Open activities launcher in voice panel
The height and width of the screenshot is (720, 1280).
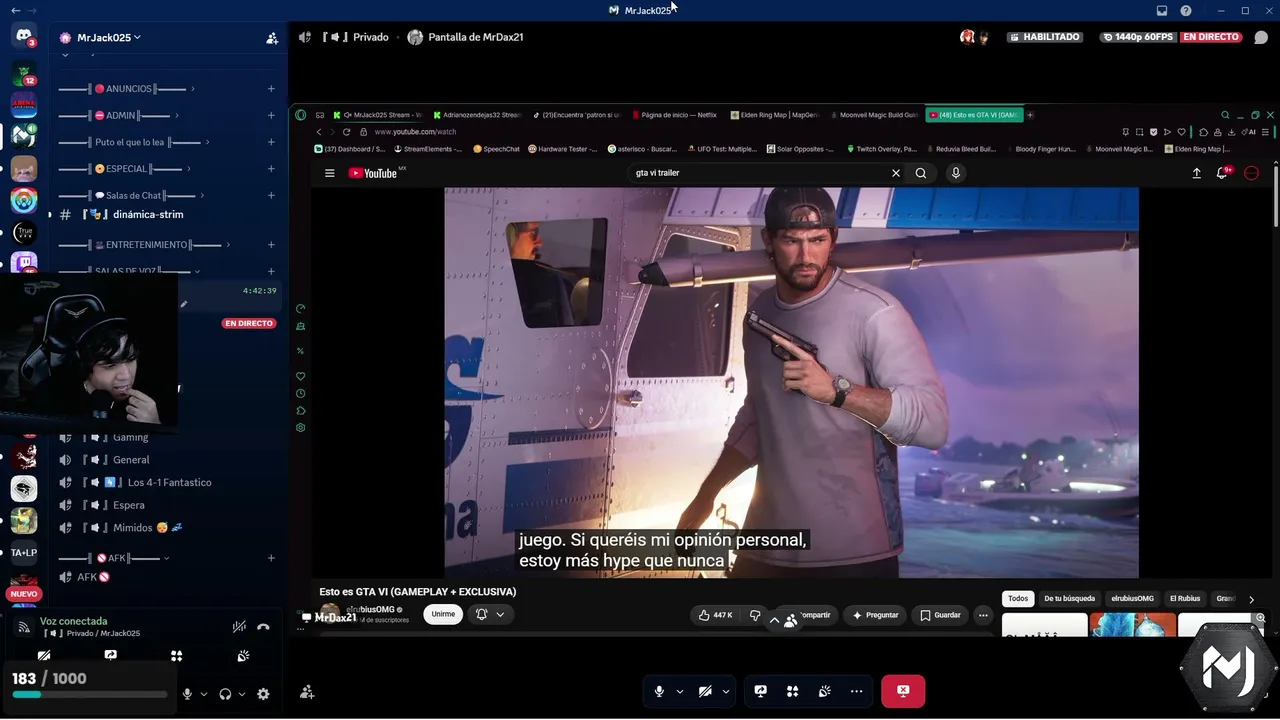click(x=176, y=656)
